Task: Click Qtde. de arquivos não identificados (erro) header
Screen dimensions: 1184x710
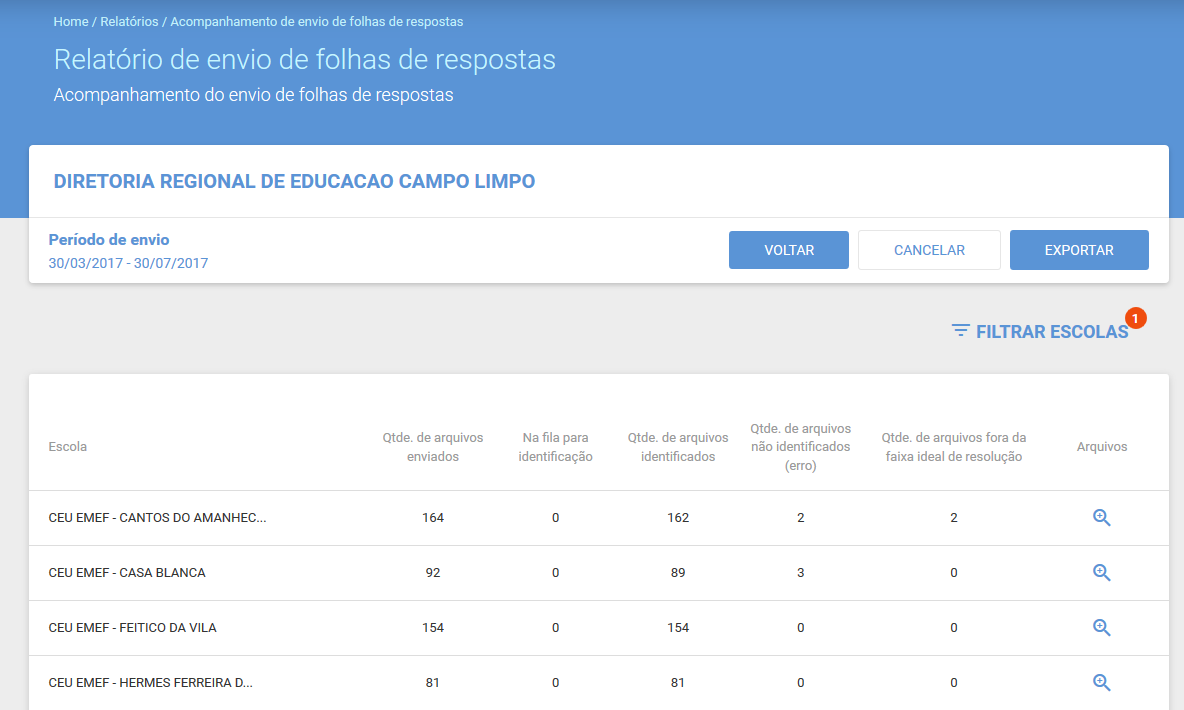Action: (x=800, y=446)
